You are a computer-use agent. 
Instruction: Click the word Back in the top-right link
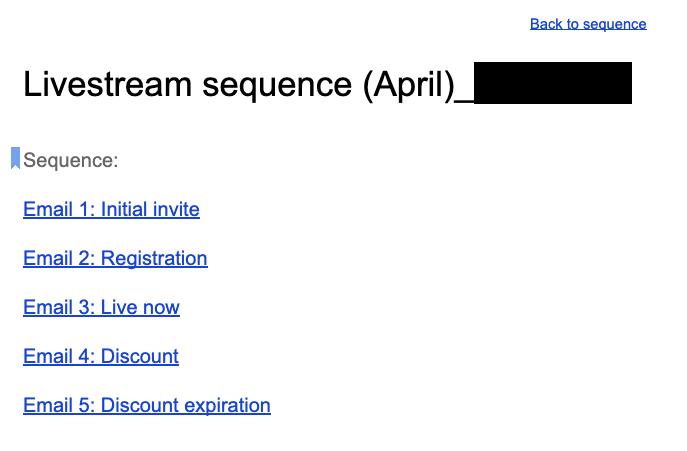pyautogui.click(x=546, y=24)
